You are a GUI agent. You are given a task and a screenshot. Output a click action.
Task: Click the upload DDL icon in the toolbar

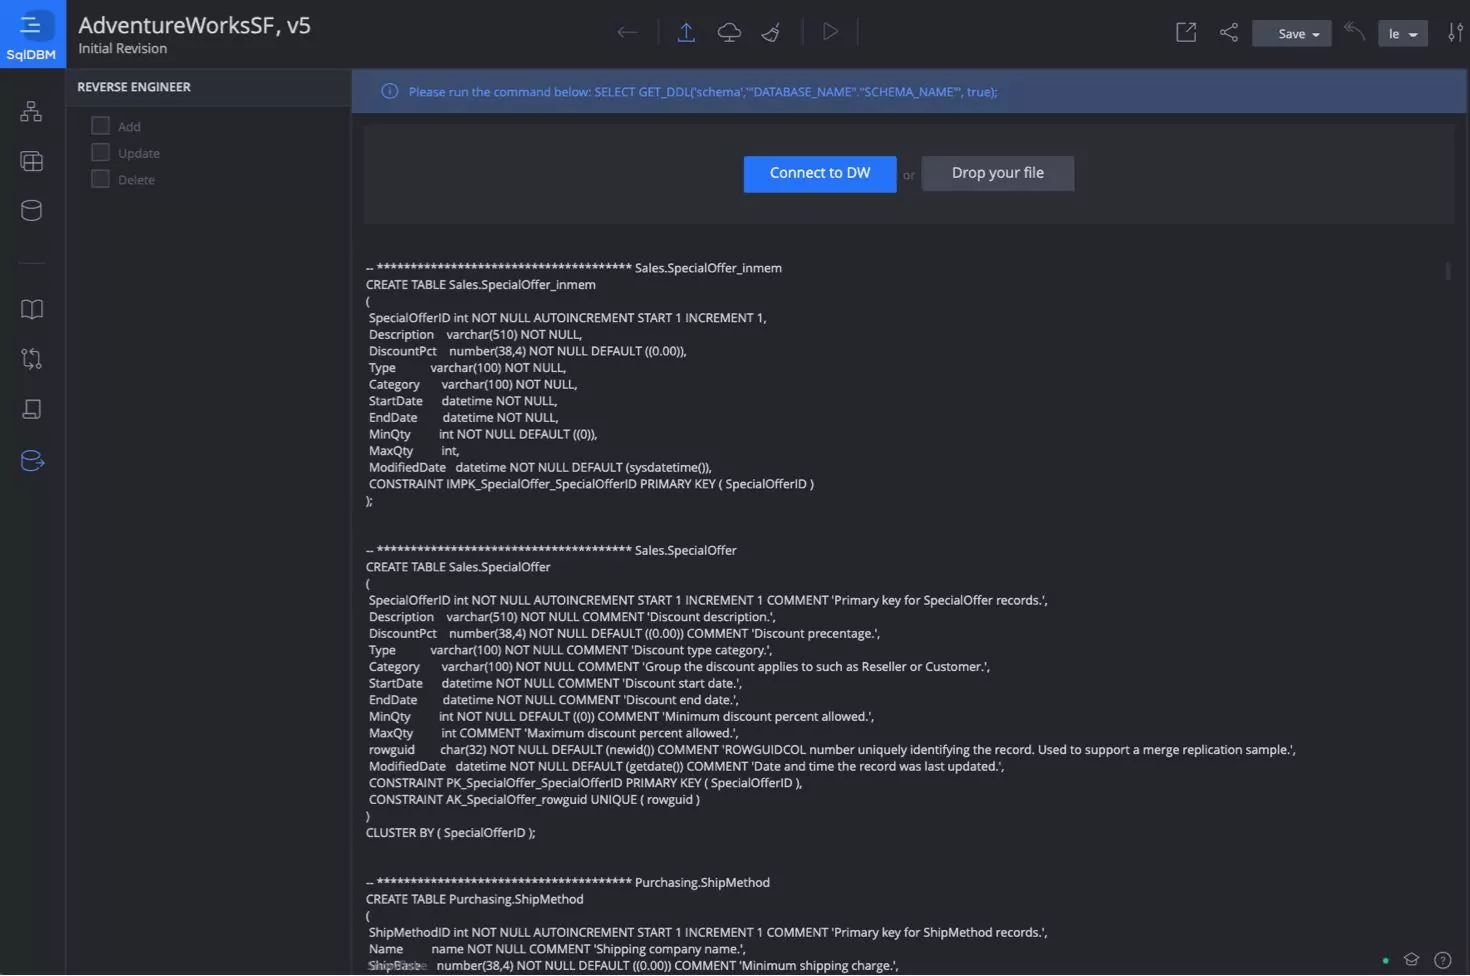(686, 31)
